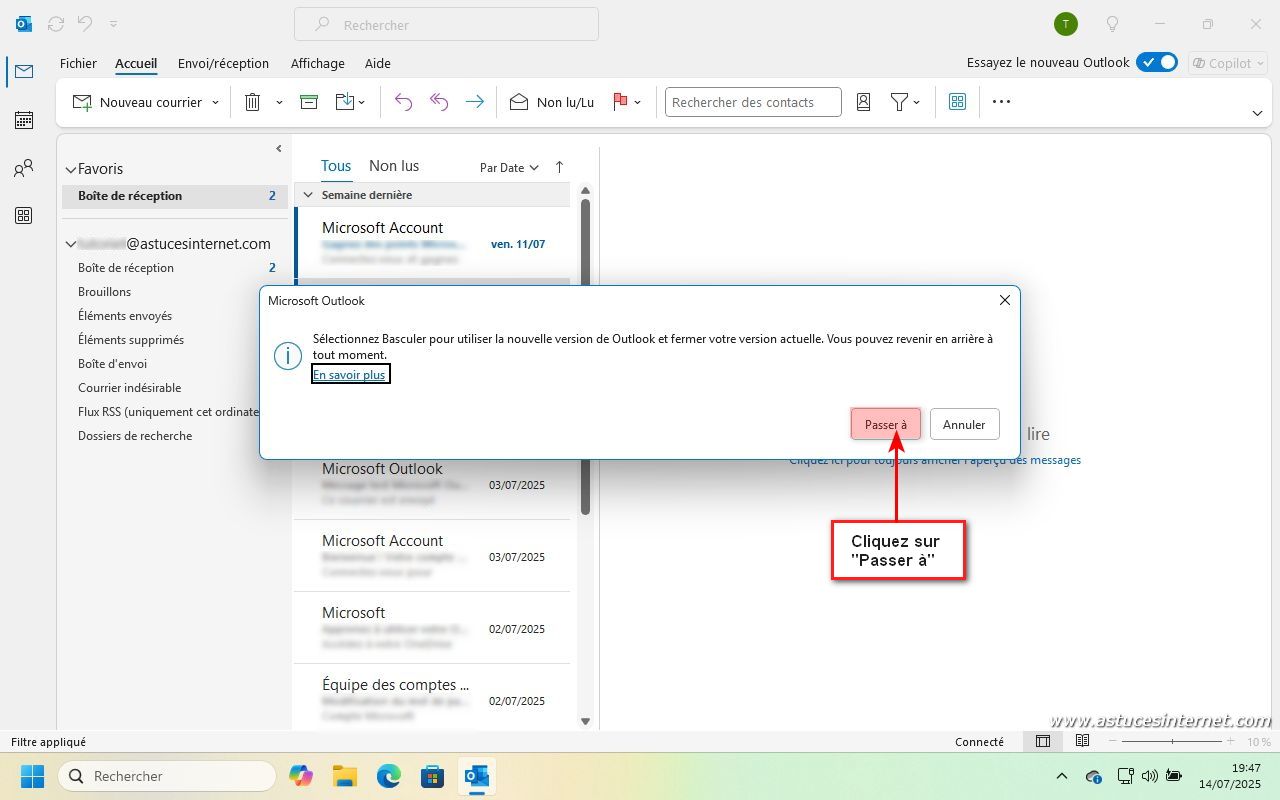
Task: Switch to normal view in the status bar
Action: click(1043, 741)
